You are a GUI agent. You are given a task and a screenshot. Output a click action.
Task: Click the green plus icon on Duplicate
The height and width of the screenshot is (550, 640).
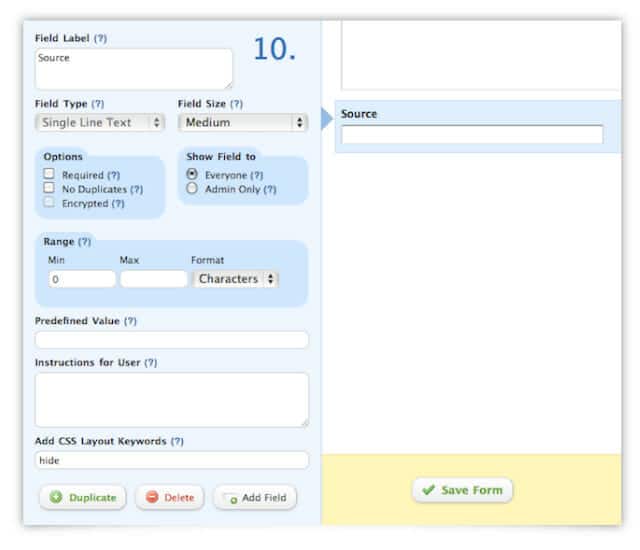tap(56, 497)
